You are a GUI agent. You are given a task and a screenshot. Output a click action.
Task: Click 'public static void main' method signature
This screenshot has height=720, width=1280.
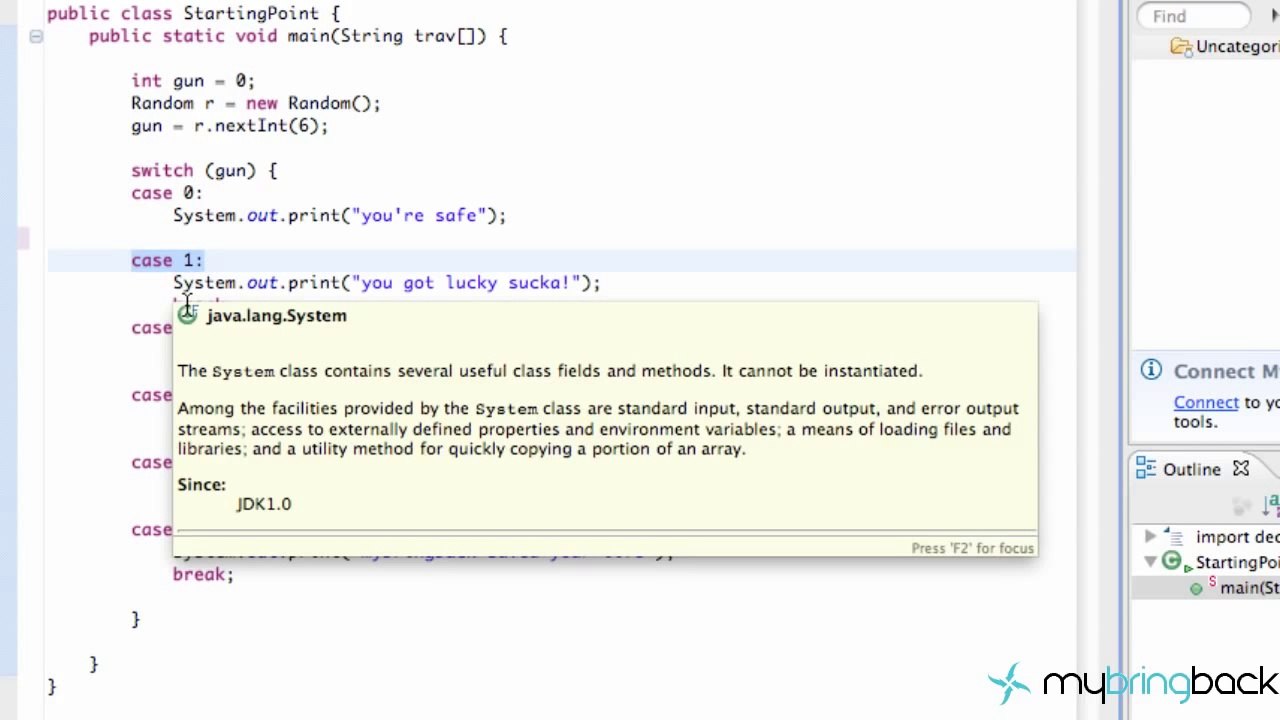(x=298, y=36)
